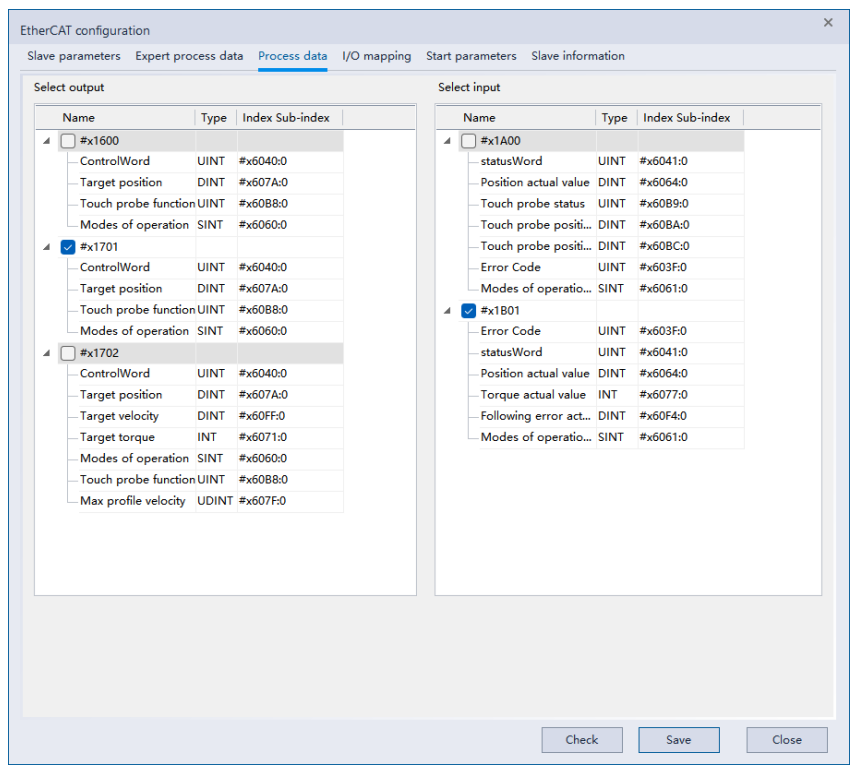Screen dimensions: 860x771
Task: Collapse the #x1B01 input tree node
Action: (x=447, y=311)
